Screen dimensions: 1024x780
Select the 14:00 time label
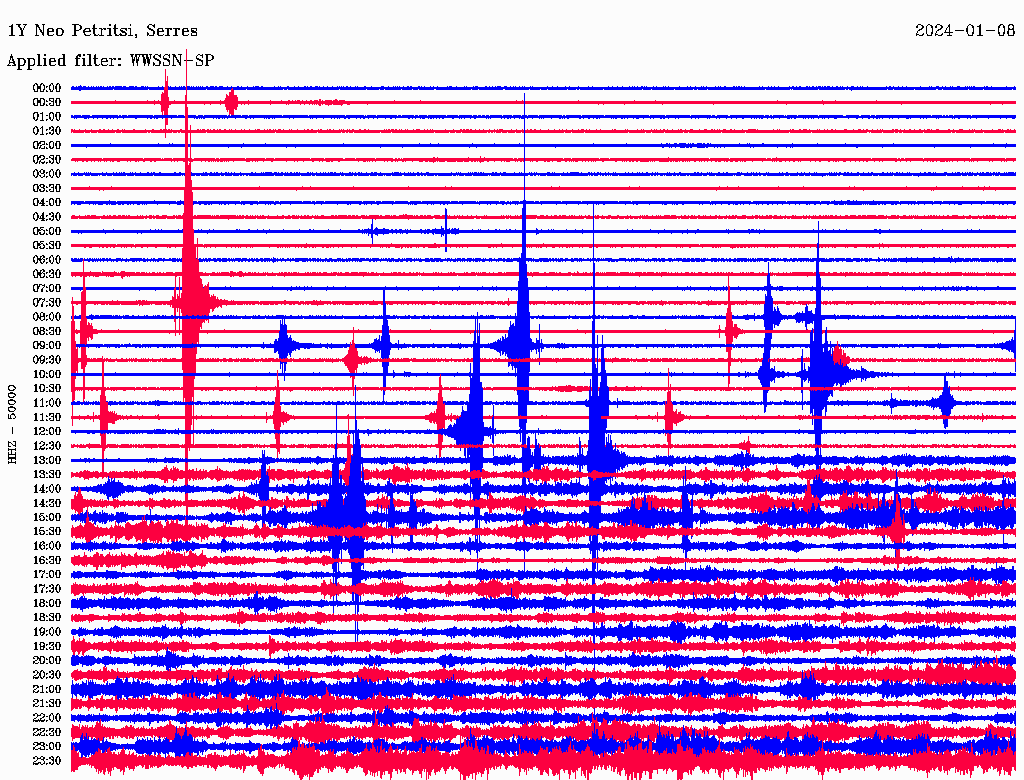[x=47, y=489]
